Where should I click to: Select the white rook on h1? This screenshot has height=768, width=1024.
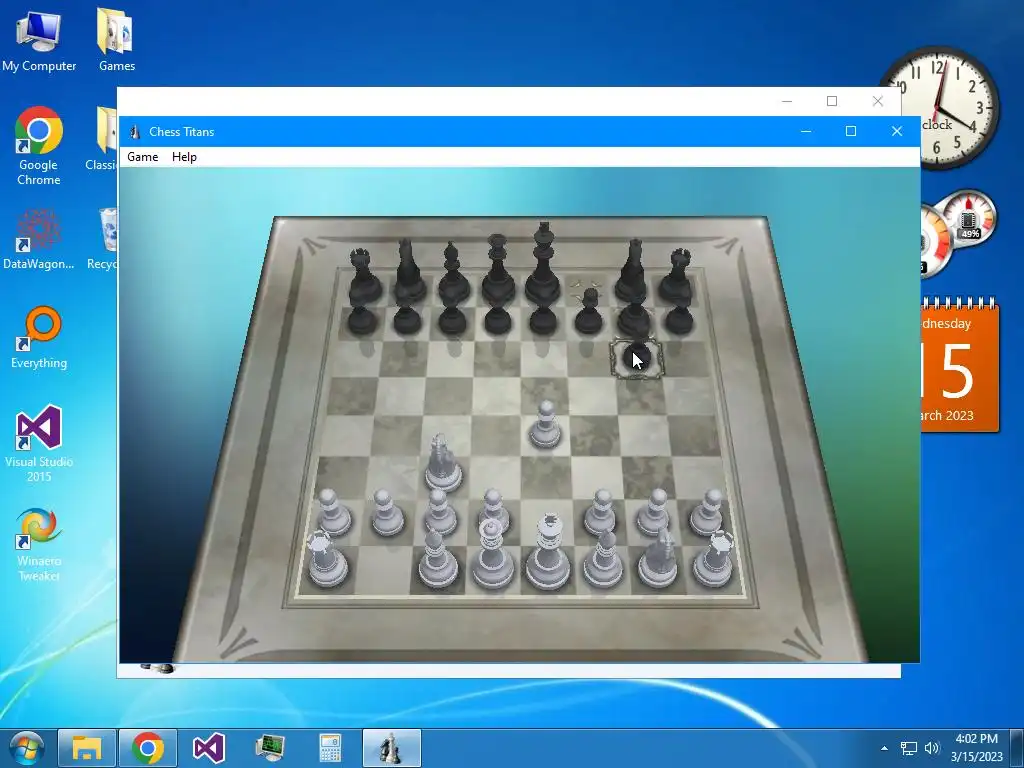tap(714, 559)
